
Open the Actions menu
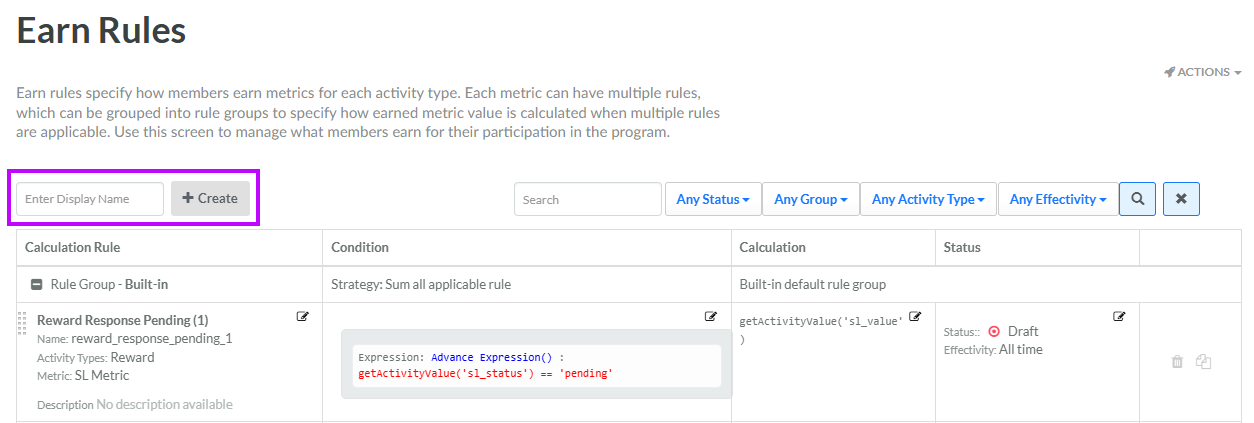pyautogui.click(x=1203, y=72)
